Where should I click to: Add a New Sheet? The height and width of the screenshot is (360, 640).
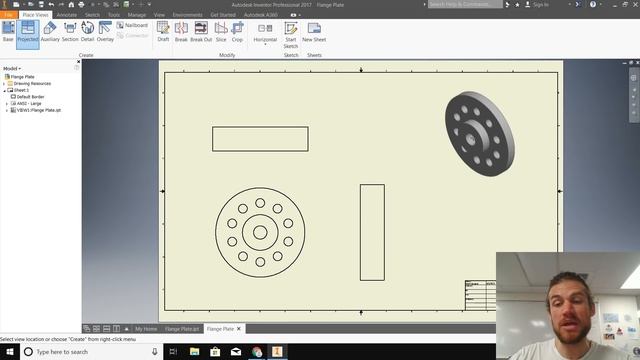click(314, 32)
